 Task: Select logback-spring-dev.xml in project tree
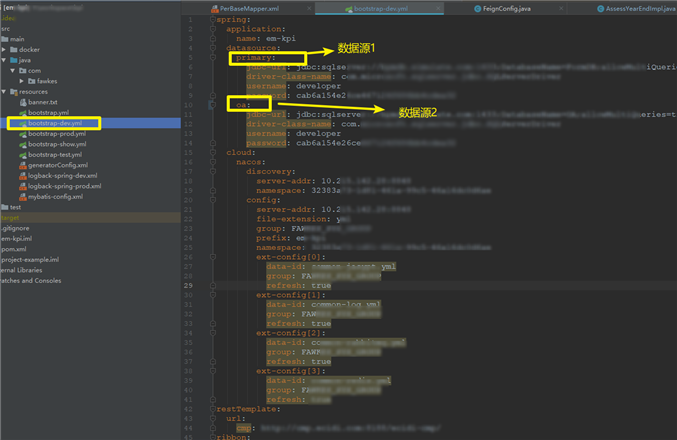tap(63, 176)
